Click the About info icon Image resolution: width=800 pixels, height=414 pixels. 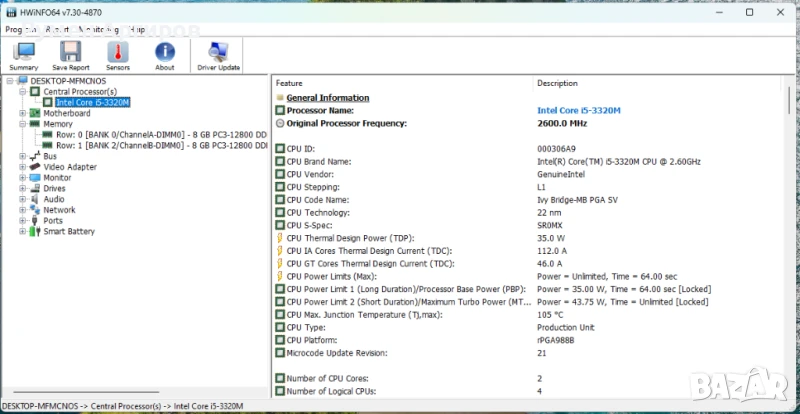[165, 55]
